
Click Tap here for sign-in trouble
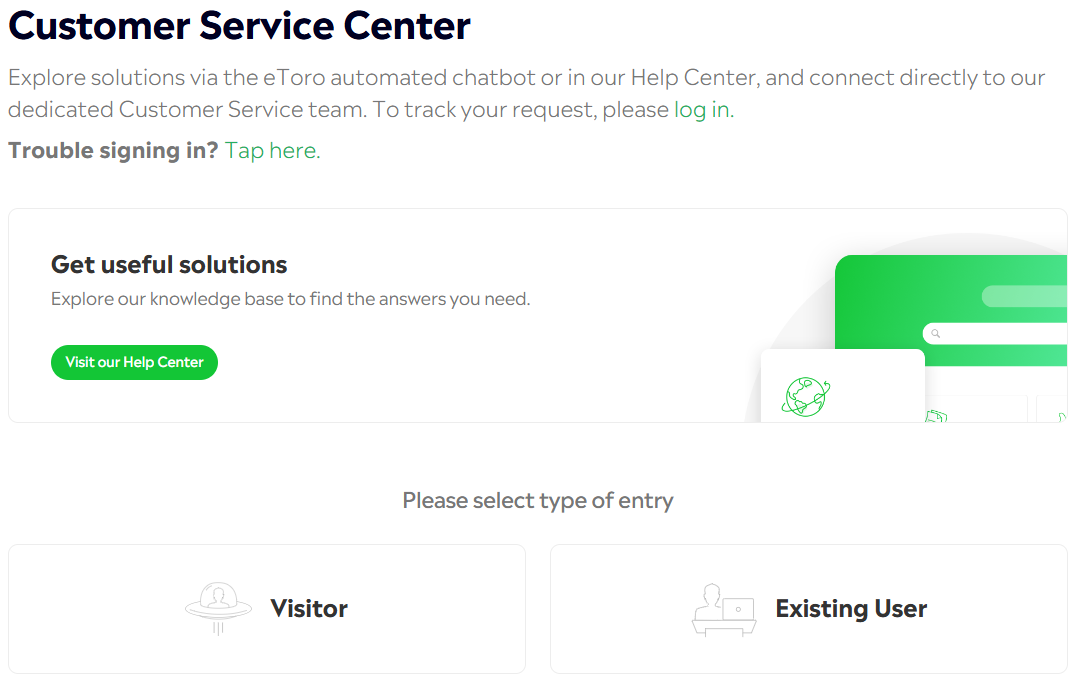[271, 150]
